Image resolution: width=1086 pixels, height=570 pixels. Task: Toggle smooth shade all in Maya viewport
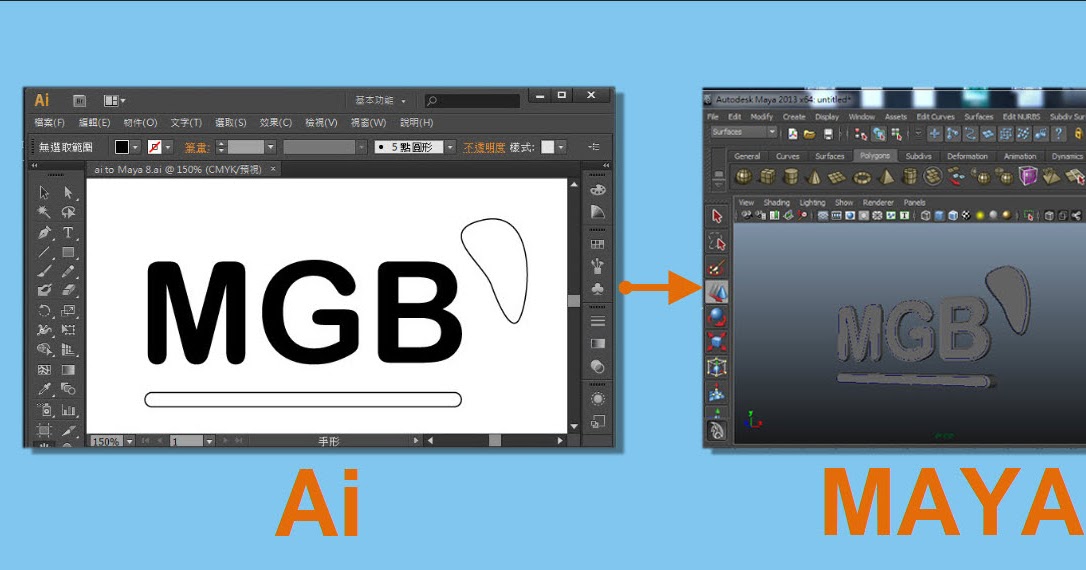coord(939,216)
